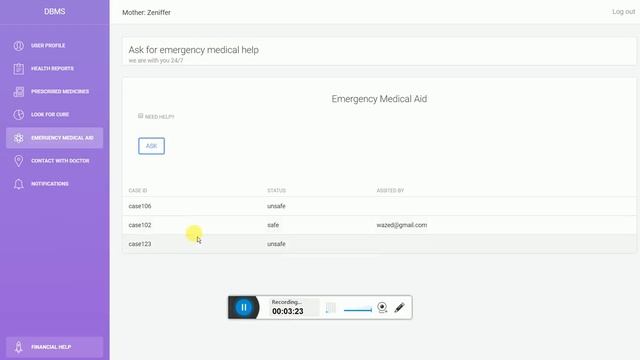Screen dimensions: 640x360
Task: Adjust the recorder volume slider
Action: click(358, 310)
